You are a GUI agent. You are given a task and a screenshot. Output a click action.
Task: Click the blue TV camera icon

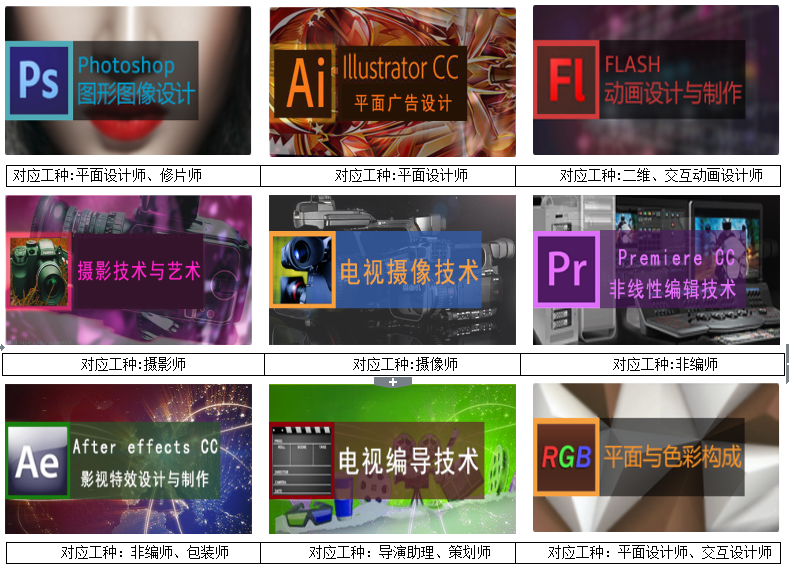tap(302, 270)
